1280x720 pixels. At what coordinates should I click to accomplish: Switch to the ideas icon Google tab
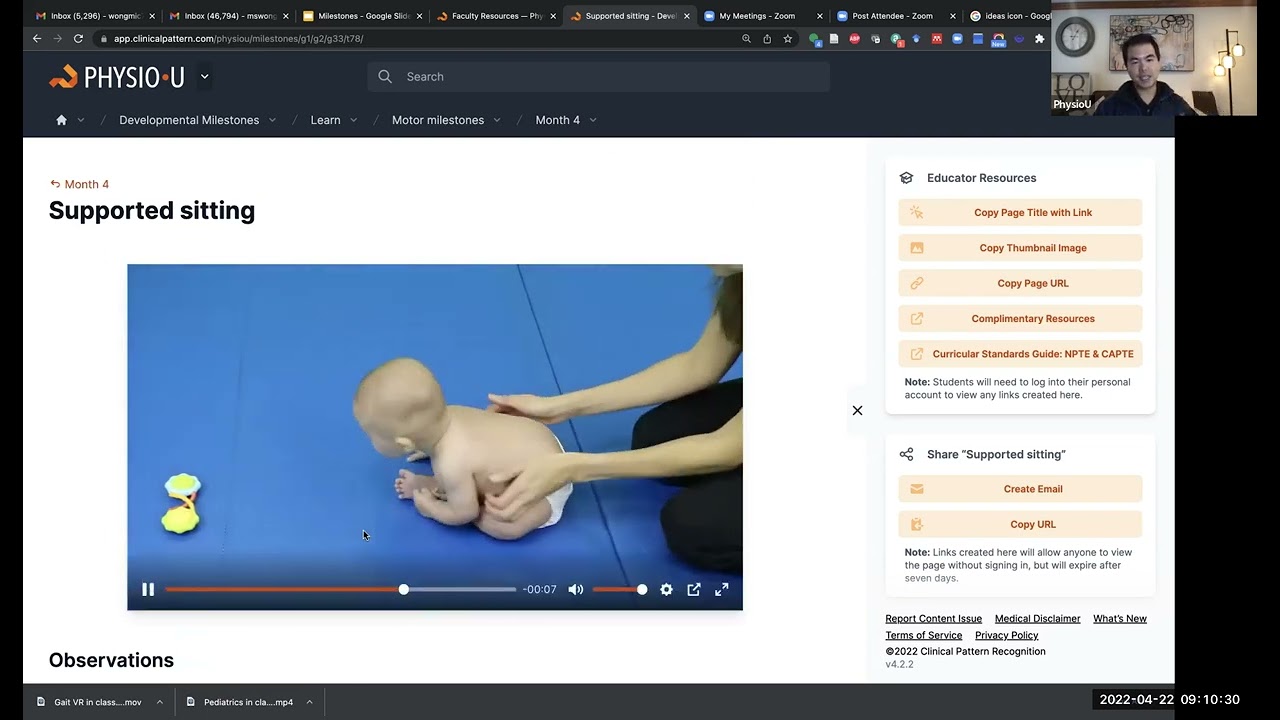click(x=1010, y=16)
